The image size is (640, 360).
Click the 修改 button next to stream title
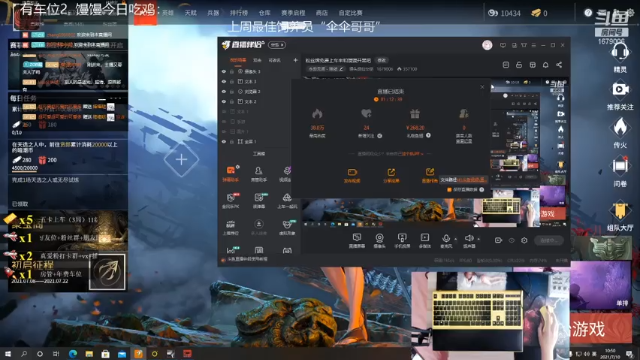click(x=381, y=60)
